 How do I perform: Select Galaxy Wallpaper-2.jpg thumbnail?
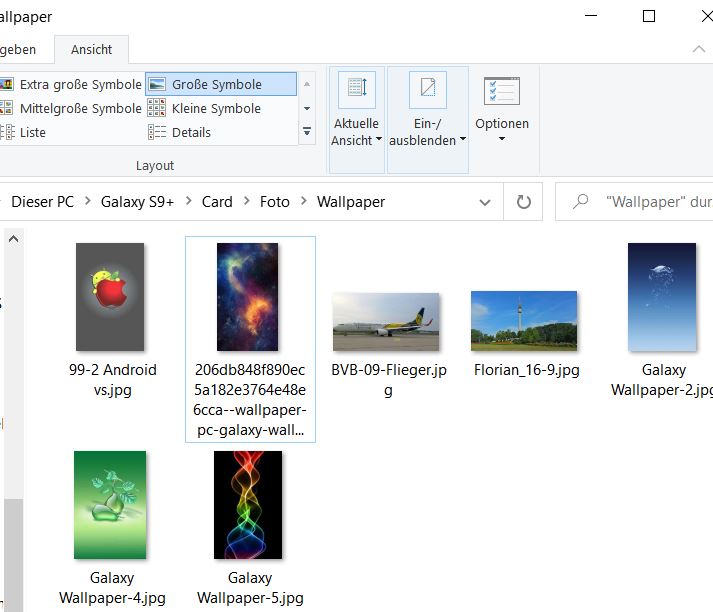coord(662,297)
